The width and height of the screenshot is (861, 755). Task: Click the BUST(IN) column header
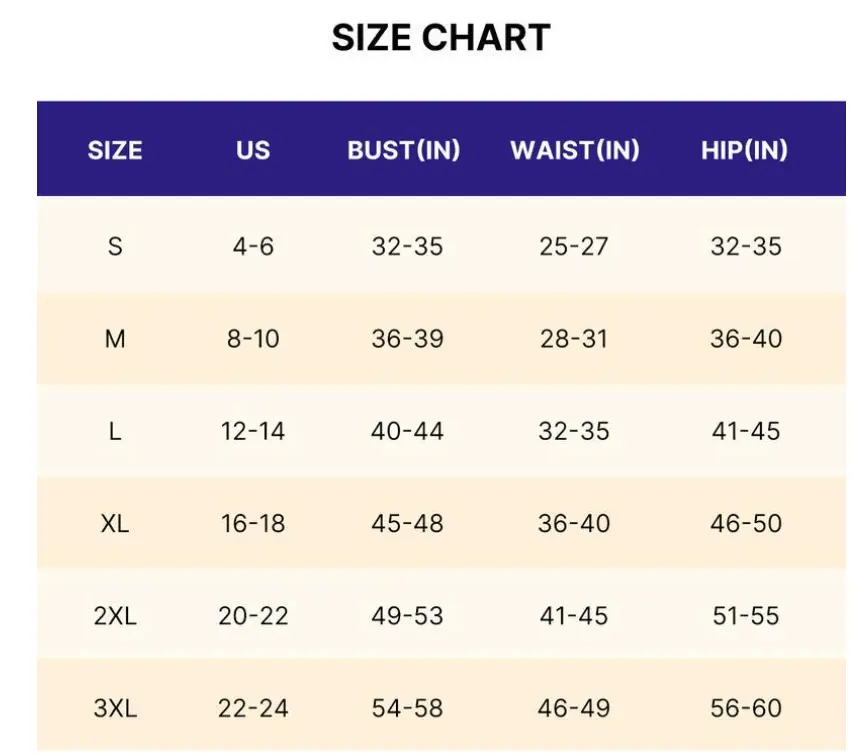(404, 150)
